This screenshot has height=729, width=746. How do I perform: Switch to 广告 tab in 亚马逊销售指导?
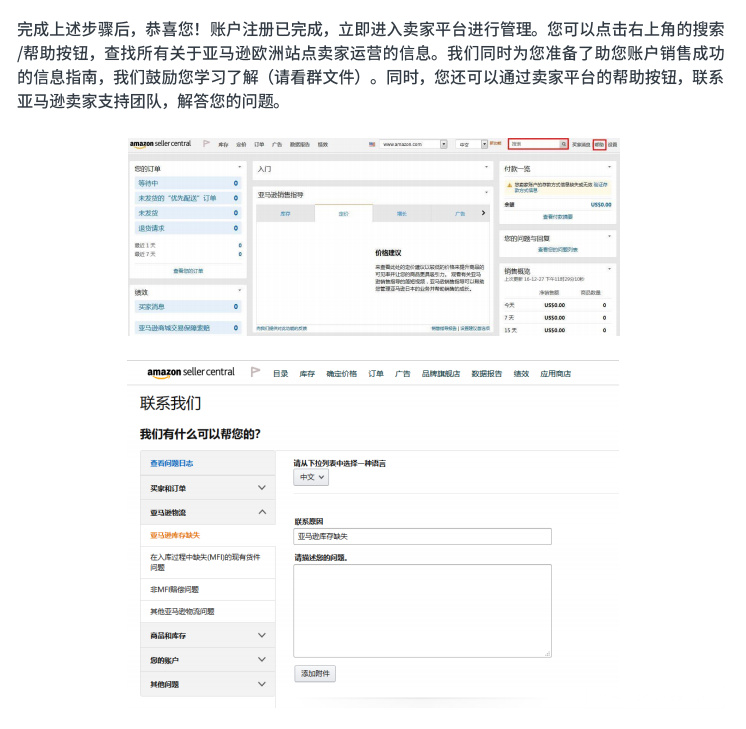click(460, 214)
